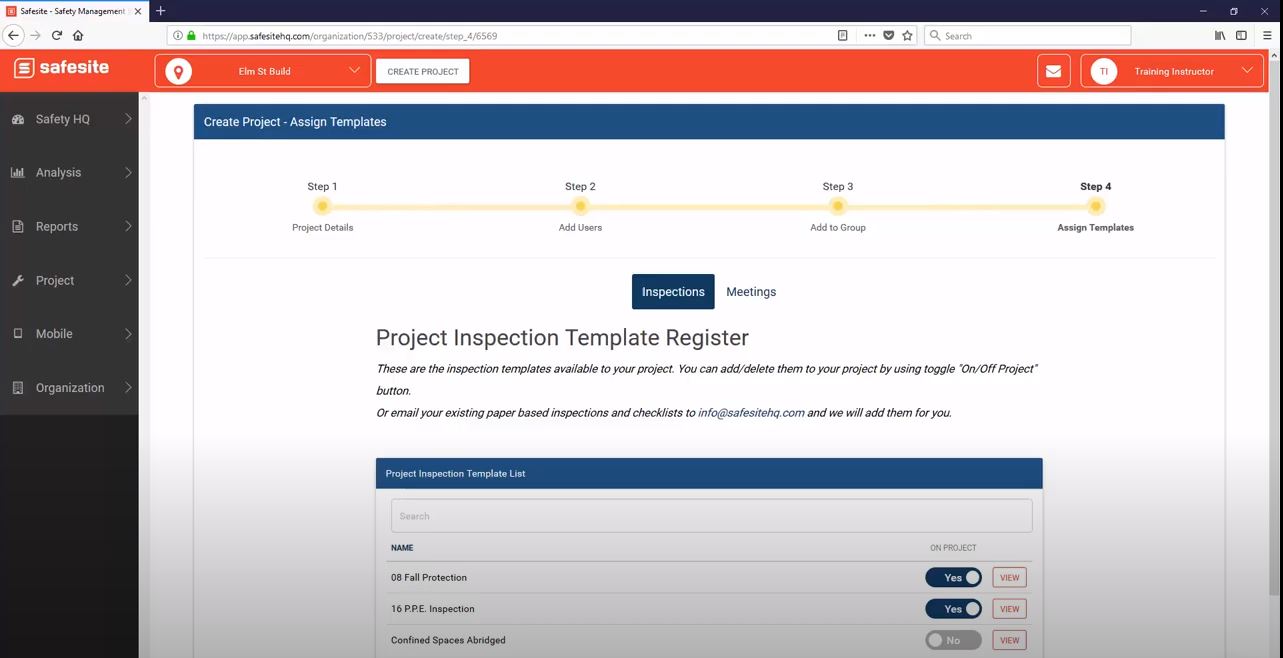Open the mail envelope icon
Viewport: 1283px width, 658px height.
click(x=1053, y=71)
